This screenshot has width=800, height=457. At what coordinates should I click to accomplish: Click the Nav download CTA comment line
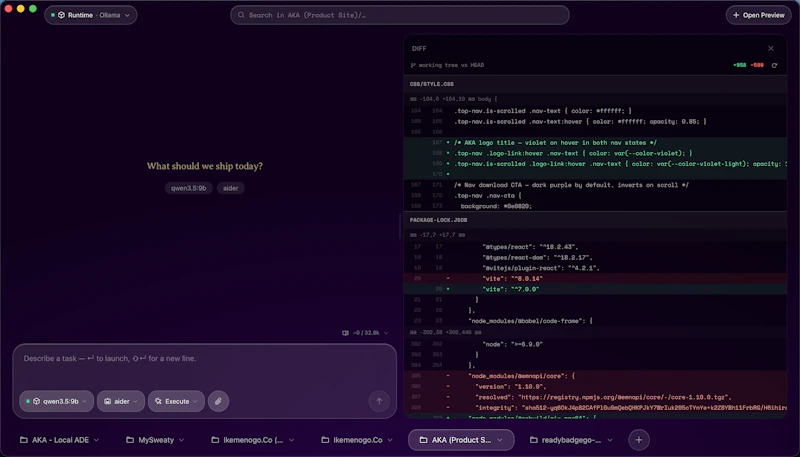point(595,185)
